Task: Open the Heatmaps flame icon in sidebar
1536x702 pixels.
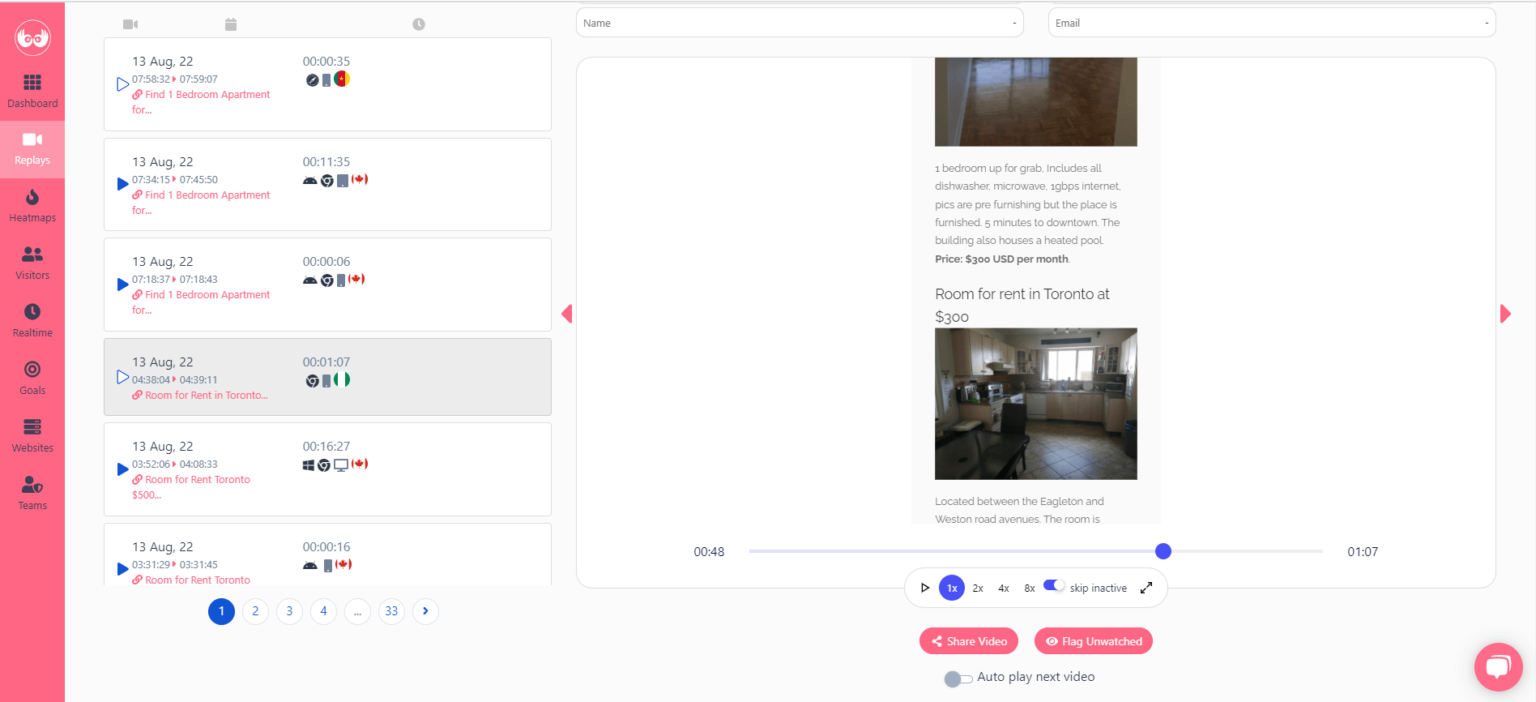Action: (32, 197)
